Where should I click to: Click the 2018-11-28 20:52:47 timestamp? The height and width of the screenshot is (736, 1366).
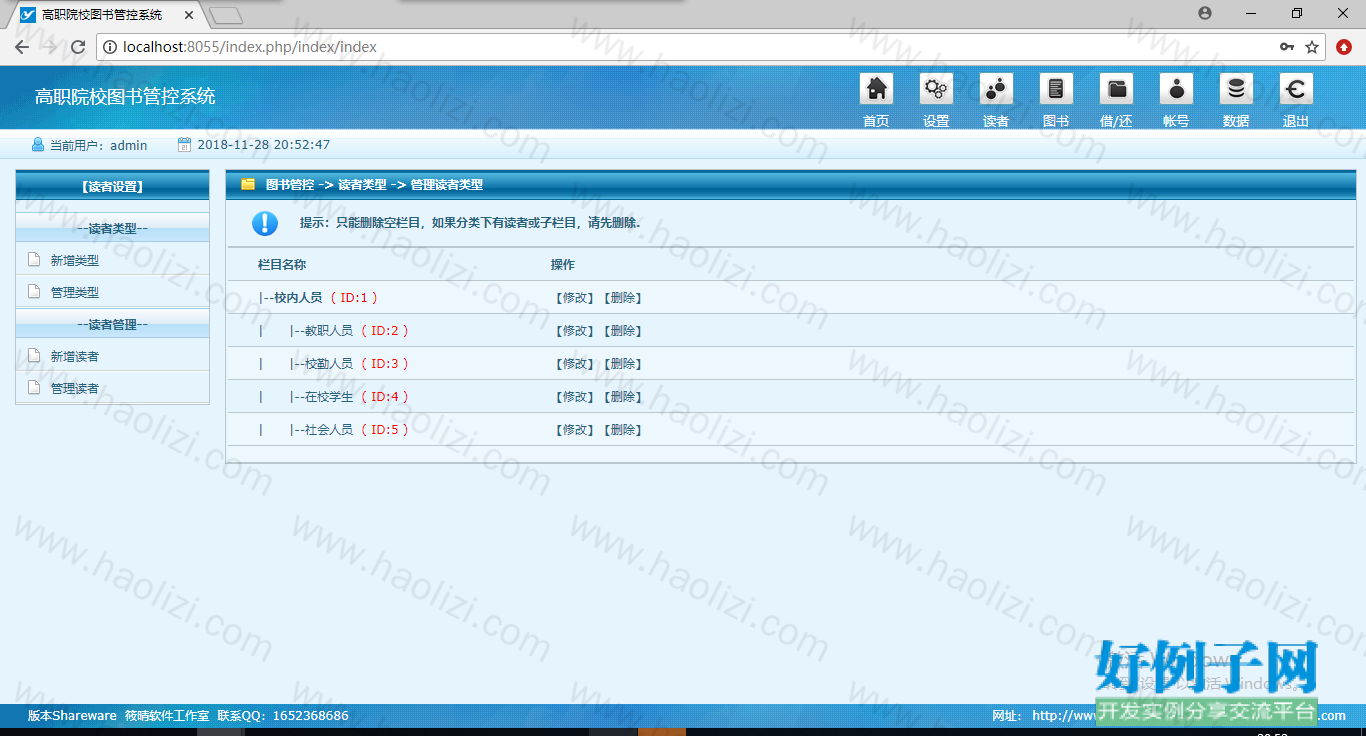[264, 145]
